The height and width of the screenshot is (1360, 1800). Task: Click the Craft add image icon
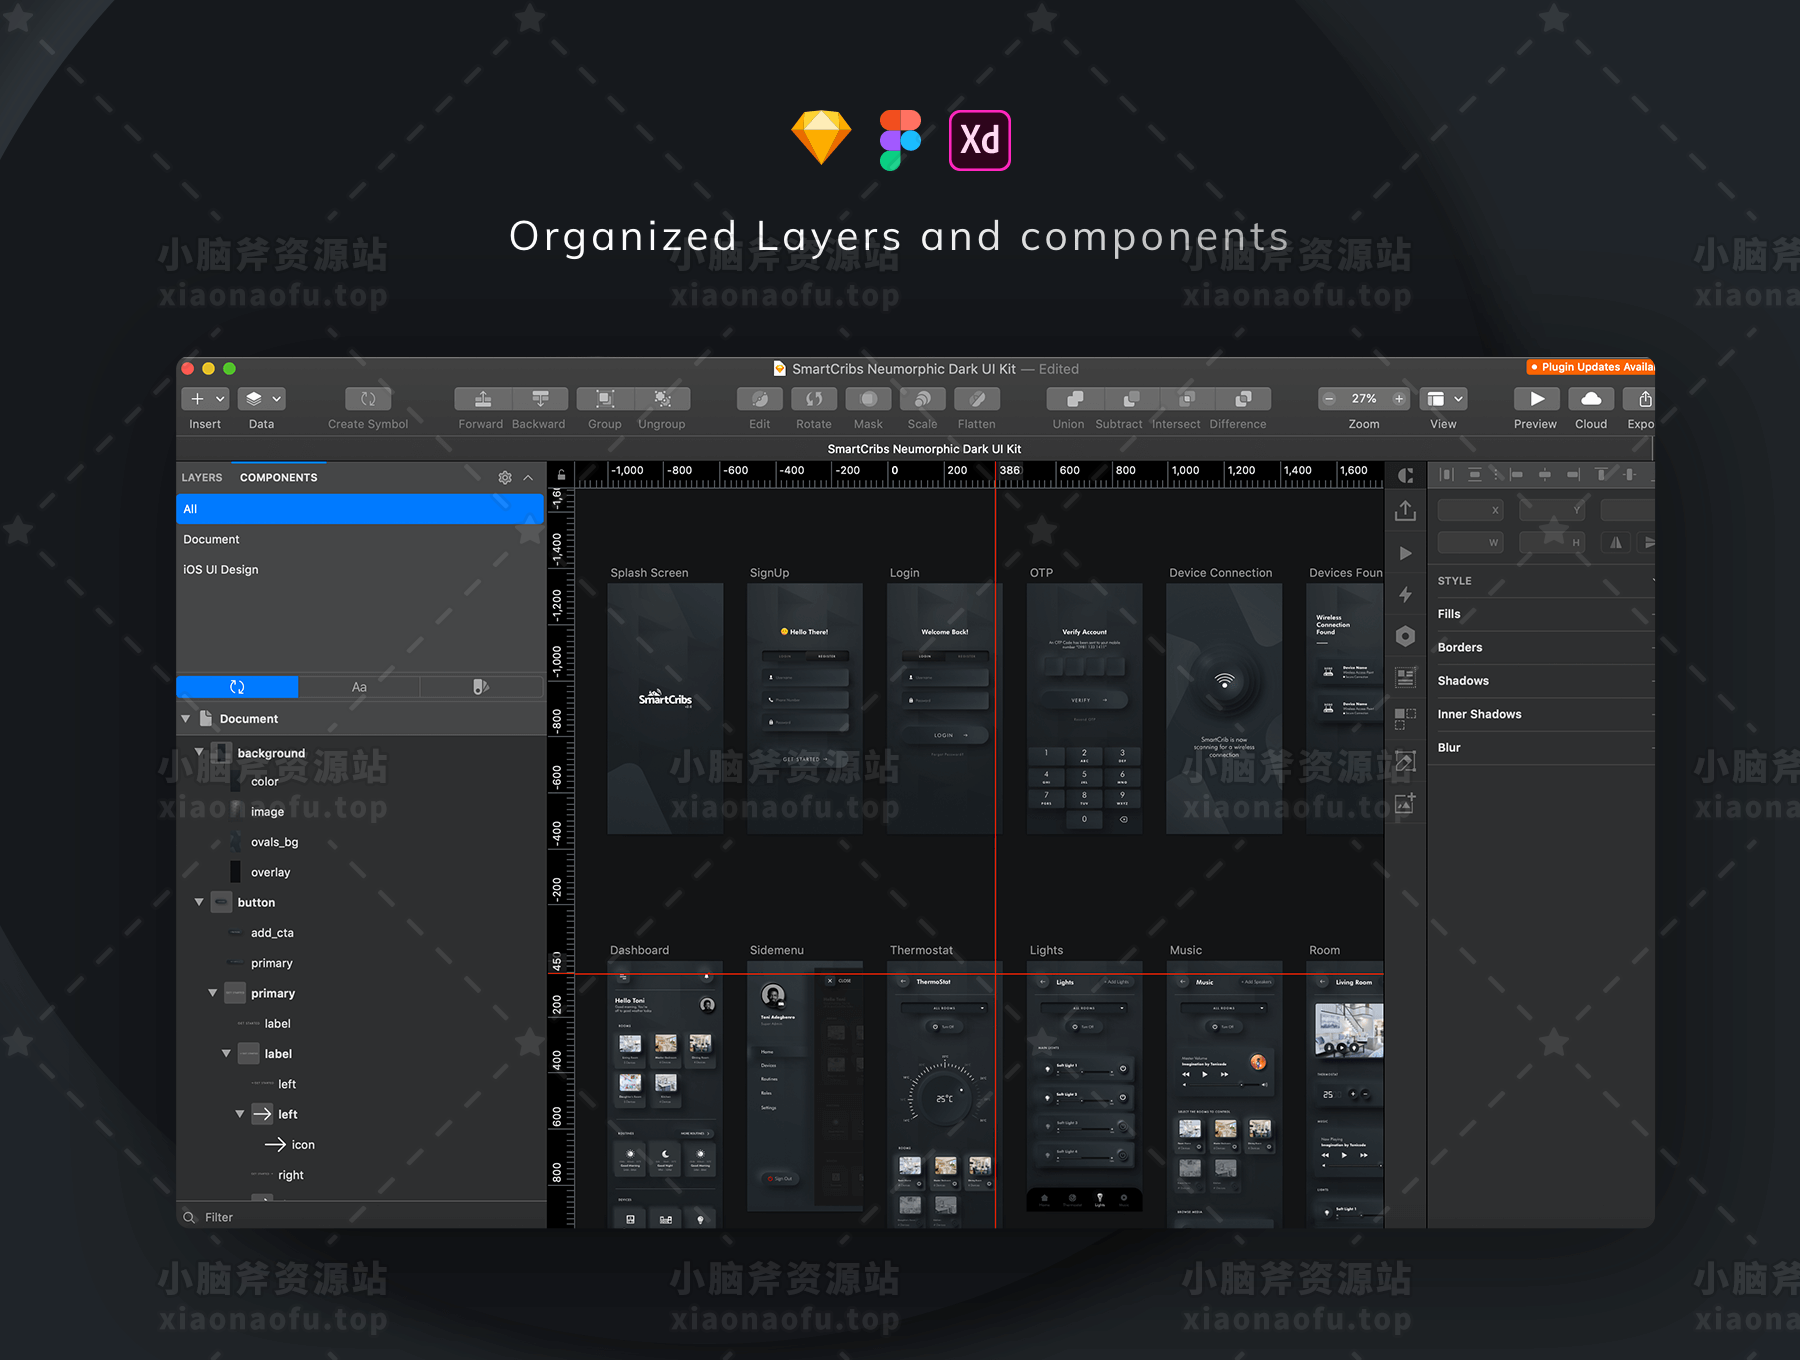[1405, 803]
